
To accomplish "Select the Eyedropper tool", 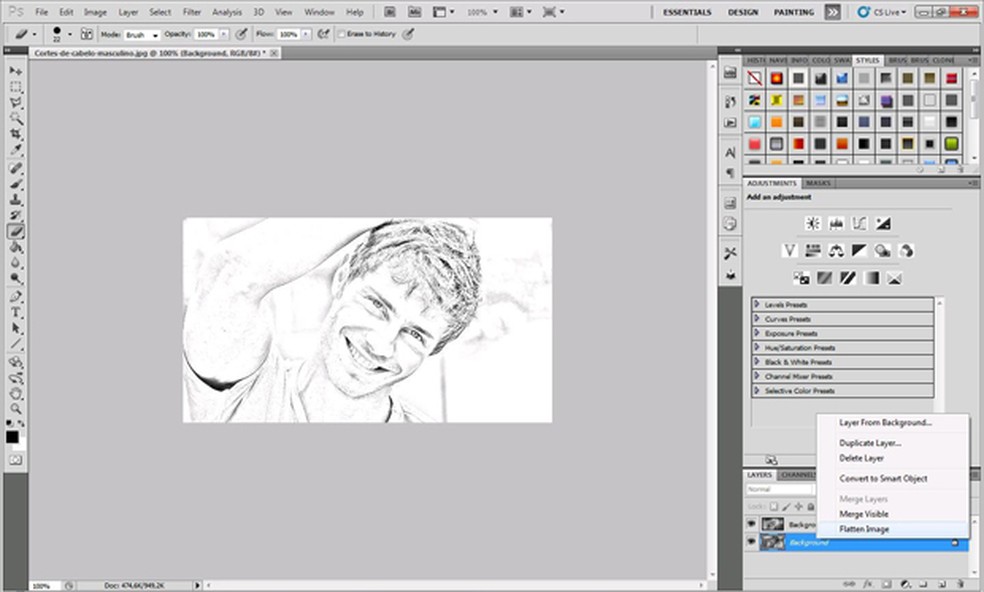I will [x=16, y=149].
